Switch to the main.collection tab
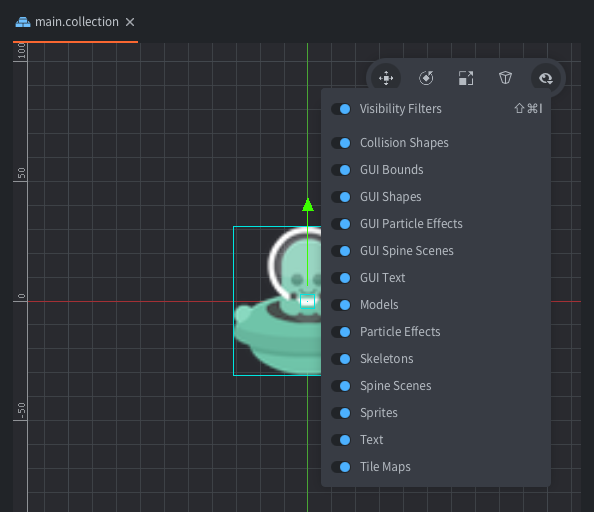The width and height of the screenshot is (594, 512). point(77,22)
